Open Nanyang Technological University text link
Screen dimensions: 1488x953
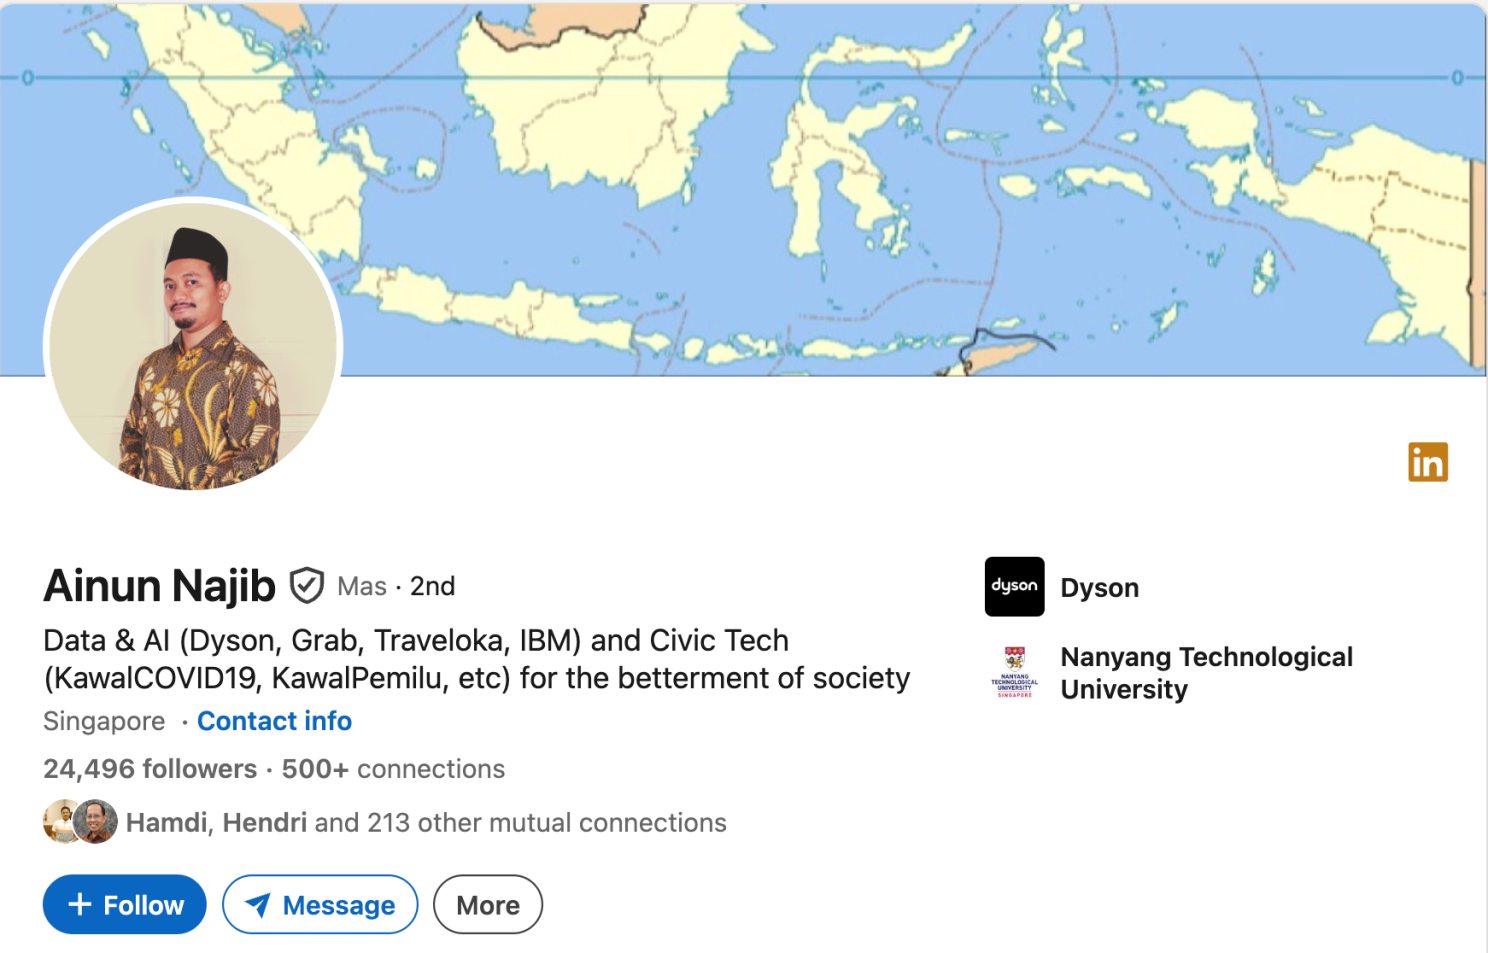pos(1206,673)
